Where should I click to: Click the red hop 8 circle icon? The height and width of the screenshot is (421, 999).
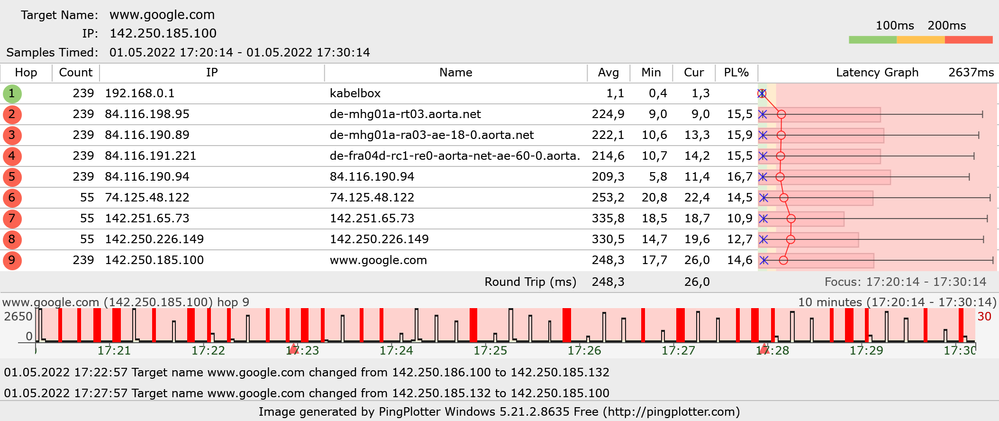point(12,239)
